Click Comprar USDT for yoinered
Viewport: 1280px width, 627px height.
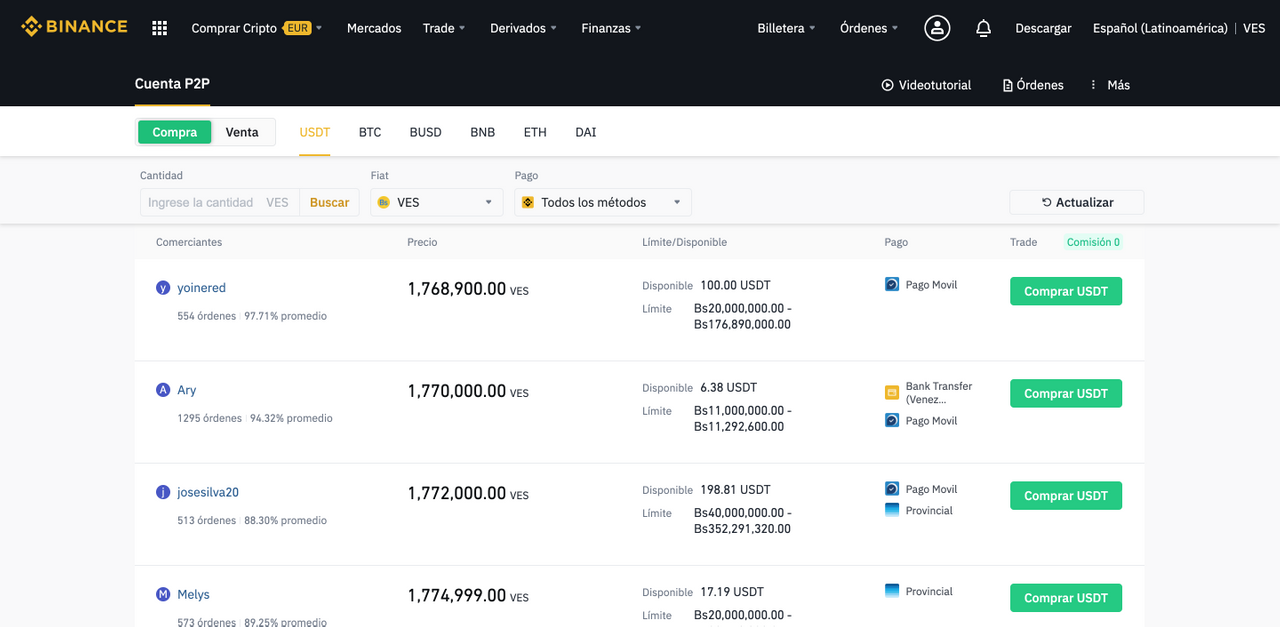tap(1066, 291)
